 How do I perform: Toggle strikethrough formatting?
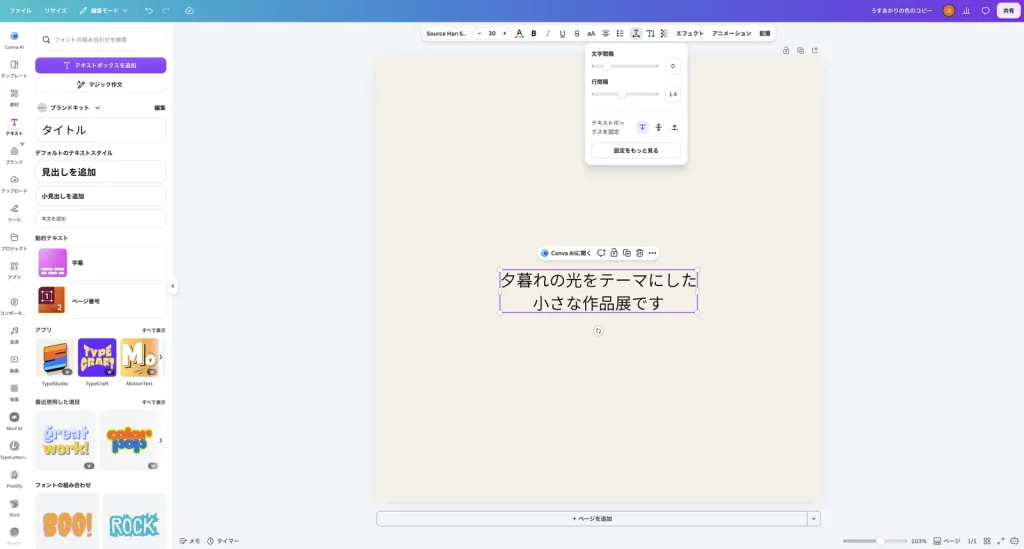point(577,33)
